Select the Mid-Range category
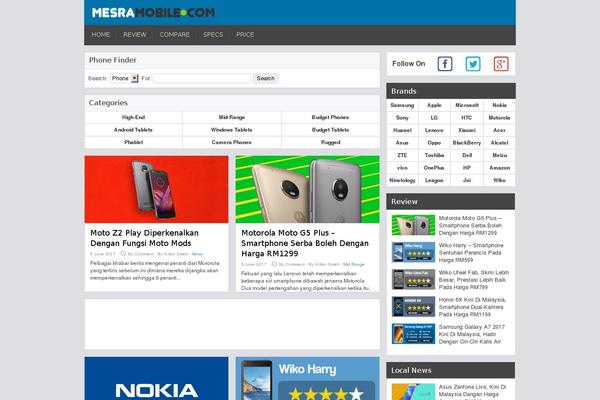 [x=232, y=117]
